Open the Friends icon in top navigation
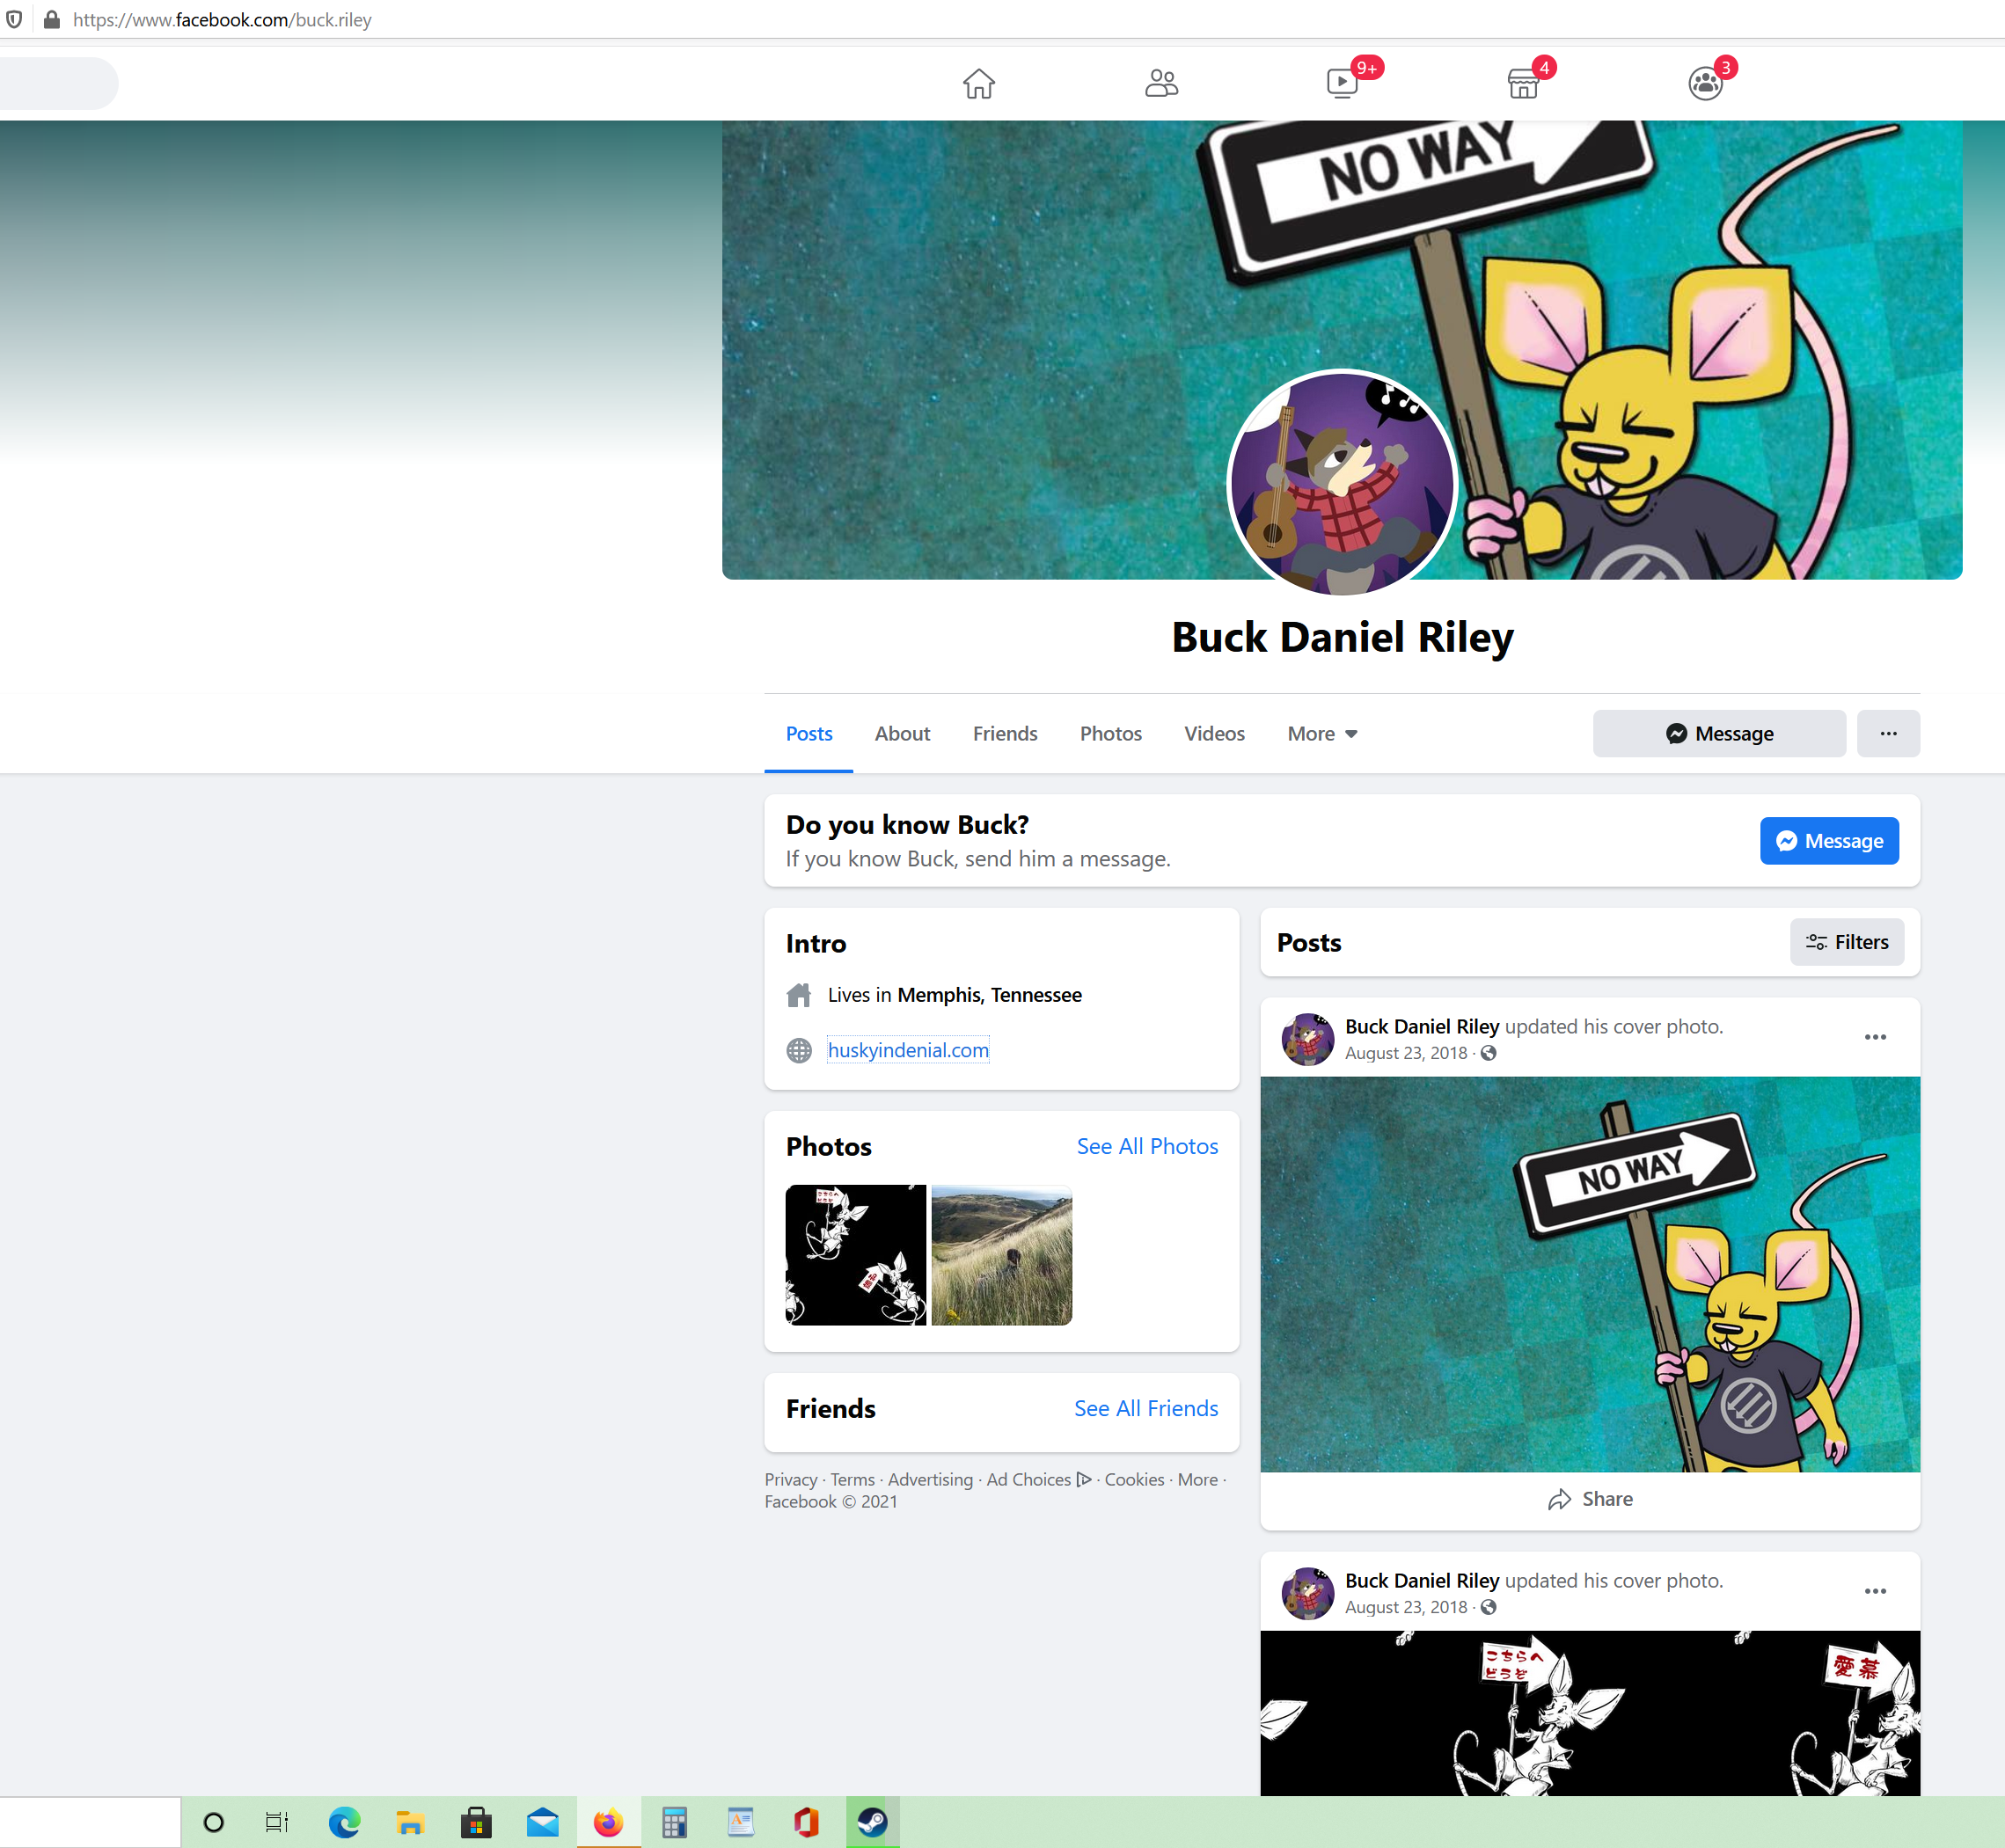The image size is (2005, 1848). coord(1161,83)
